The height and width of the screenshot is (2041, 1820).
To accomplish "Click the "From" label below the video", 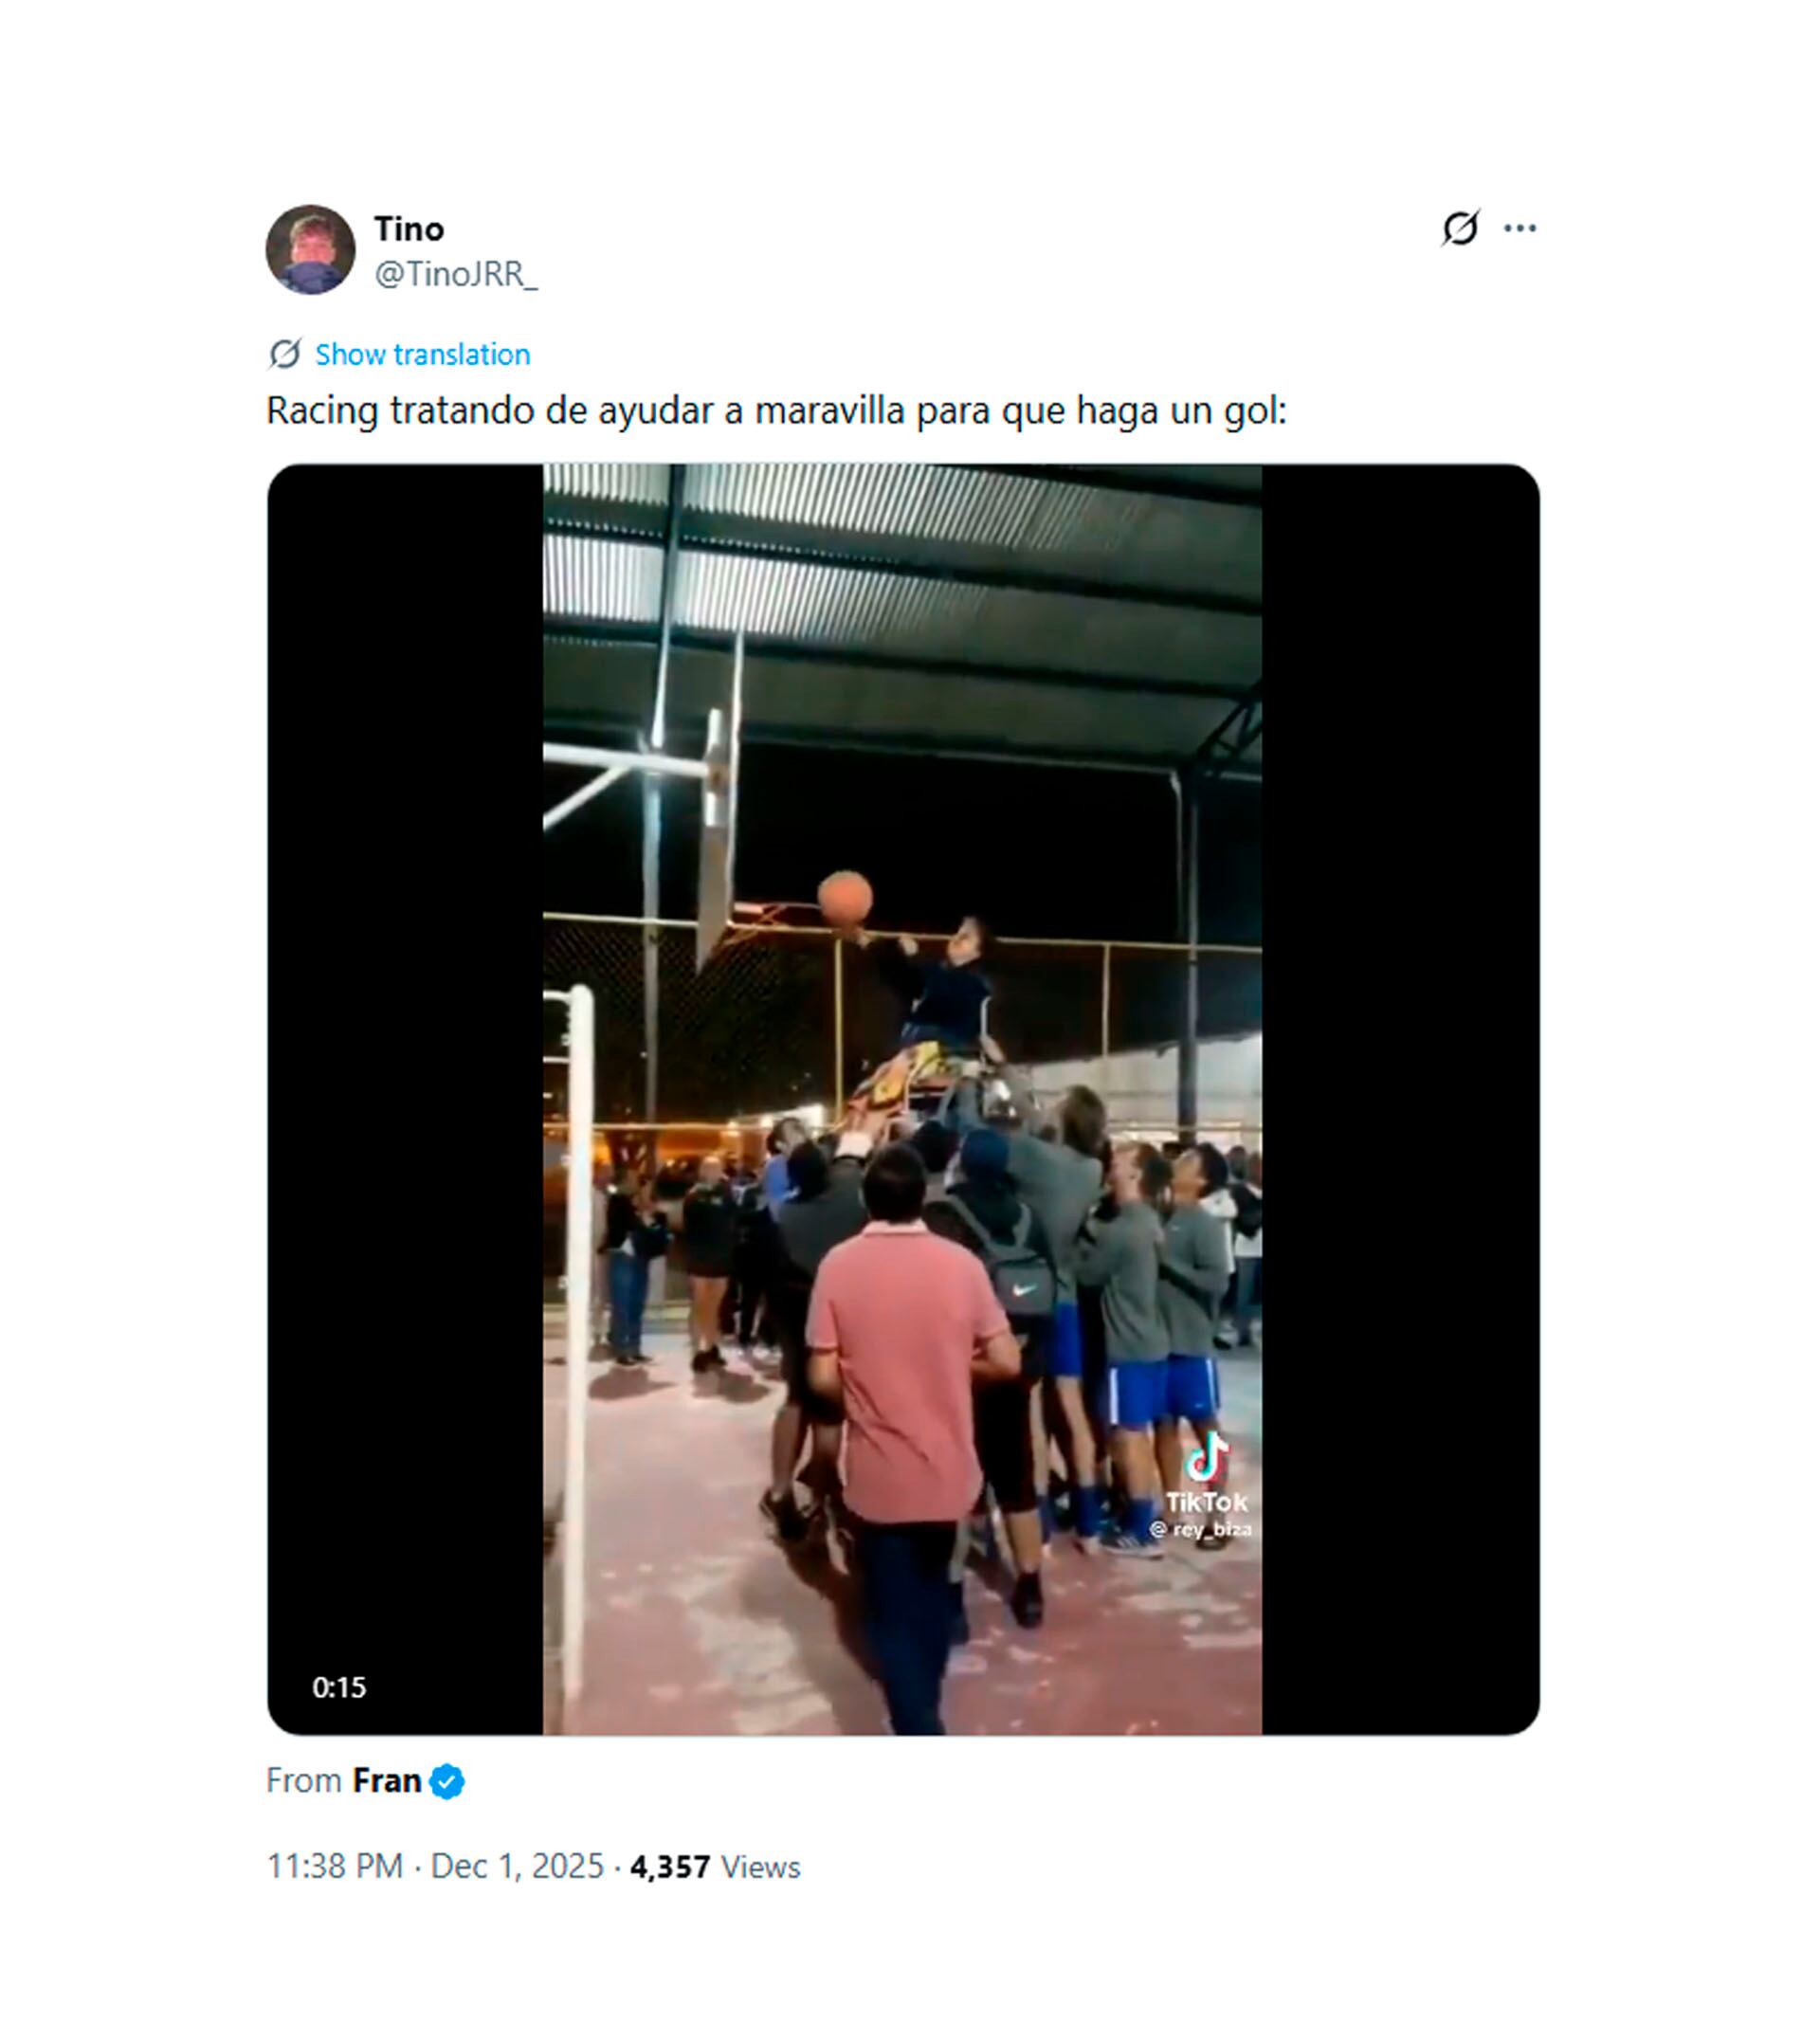I will pyautogui.click(x=304, y=1781).
